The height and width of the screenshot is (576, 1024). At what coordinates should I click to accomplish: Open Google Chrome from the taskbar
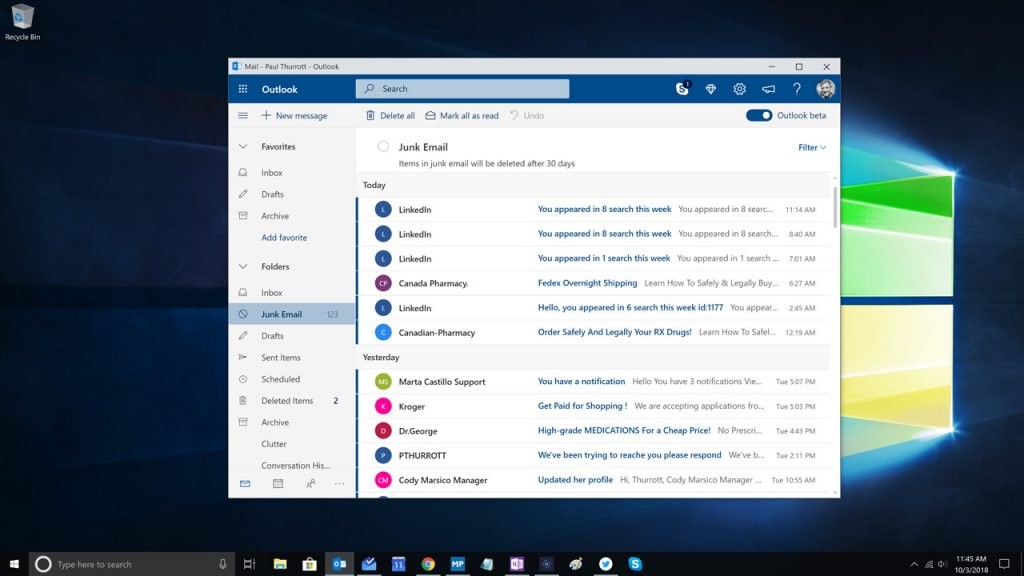coord(428,564)
